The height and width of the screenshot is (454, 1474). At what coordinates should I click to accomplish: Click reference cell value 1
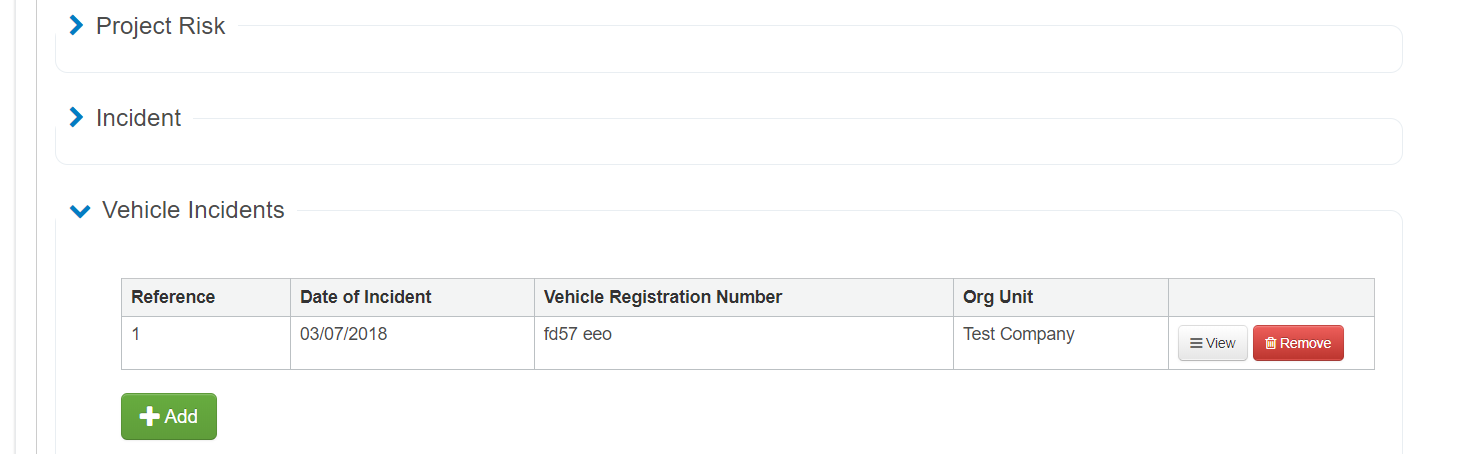(x=137, y=334)
